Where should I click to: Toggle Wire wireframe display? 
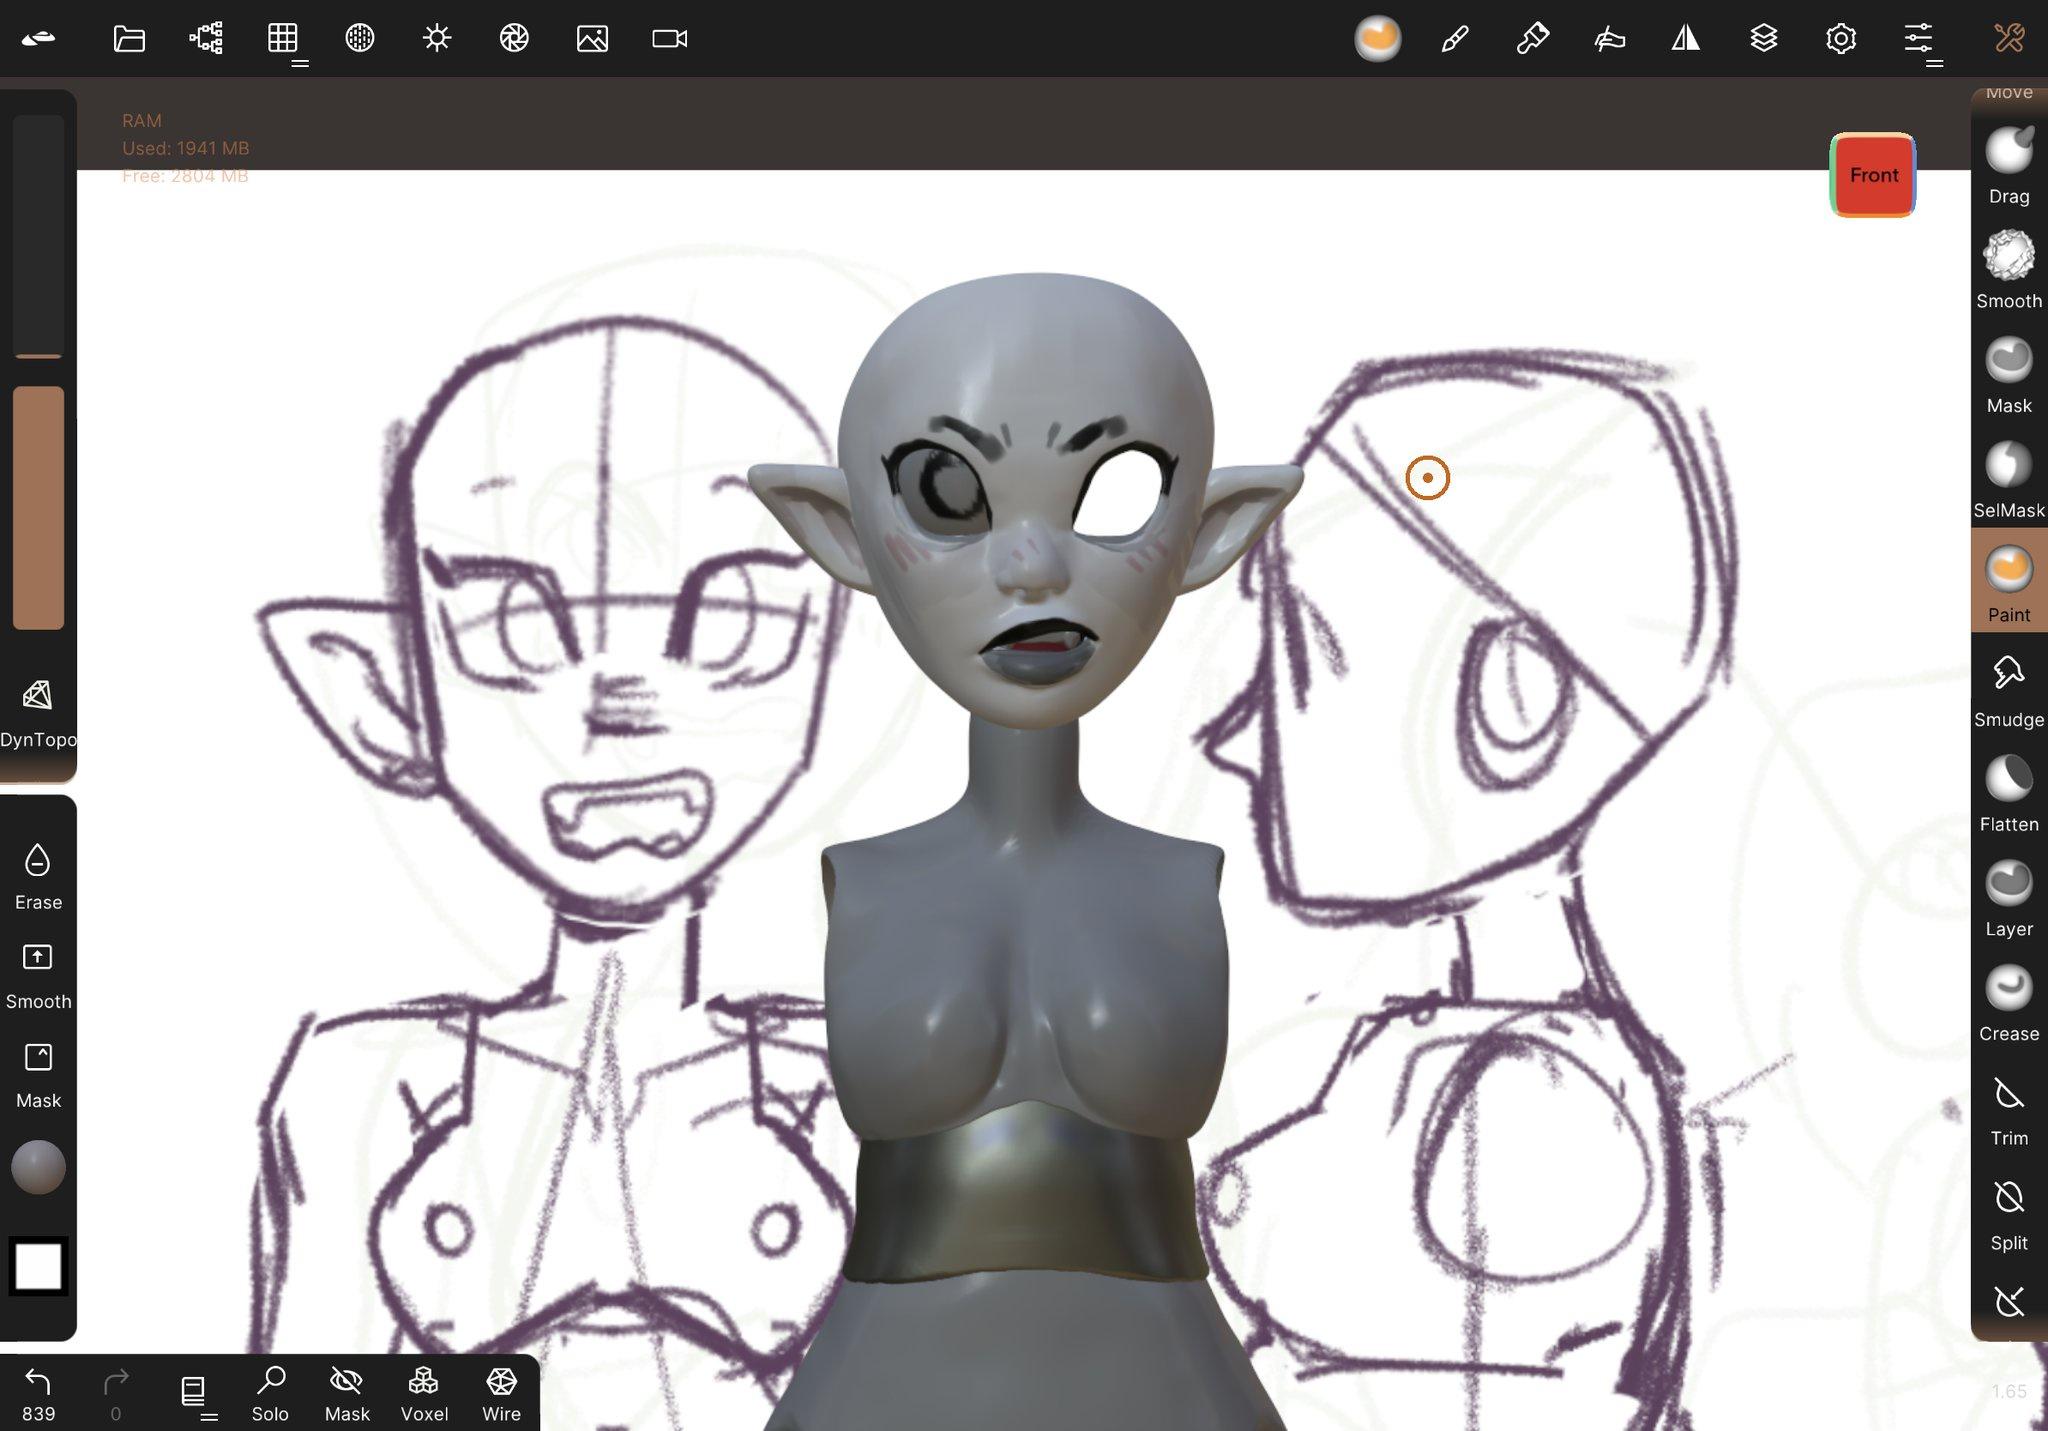pyautogui.click(x=501, y=1394)
